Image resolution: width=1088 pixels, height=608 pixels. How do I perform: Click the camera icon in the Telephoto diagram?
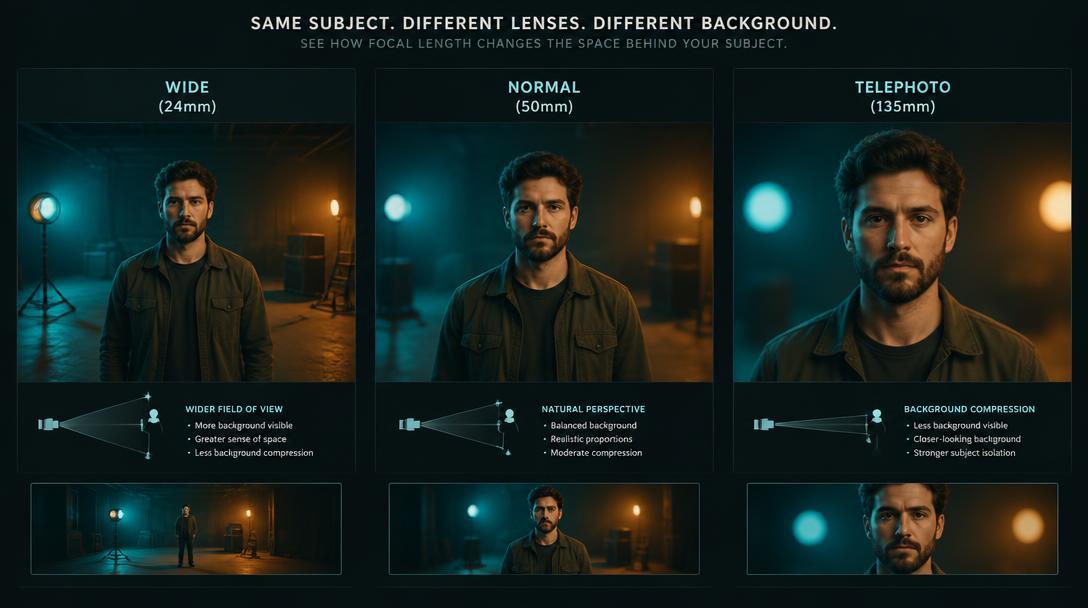(764, 423)
